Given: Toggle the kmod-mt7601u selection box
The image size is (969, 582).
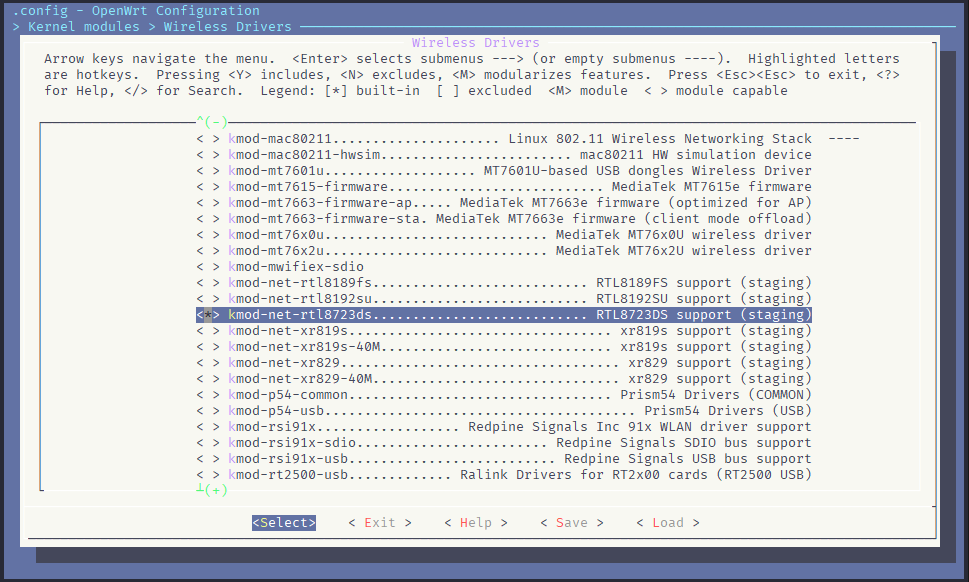Looking at the screenshot, I should click(x=208, y=171).
